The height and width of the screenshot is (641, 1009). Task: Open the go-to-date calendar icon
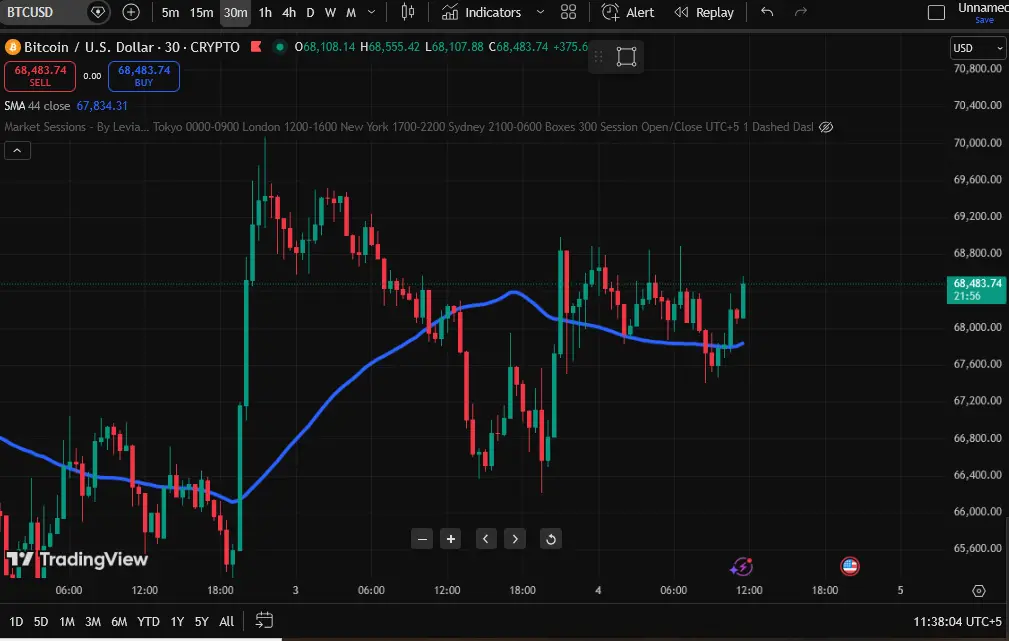point(264,620)
